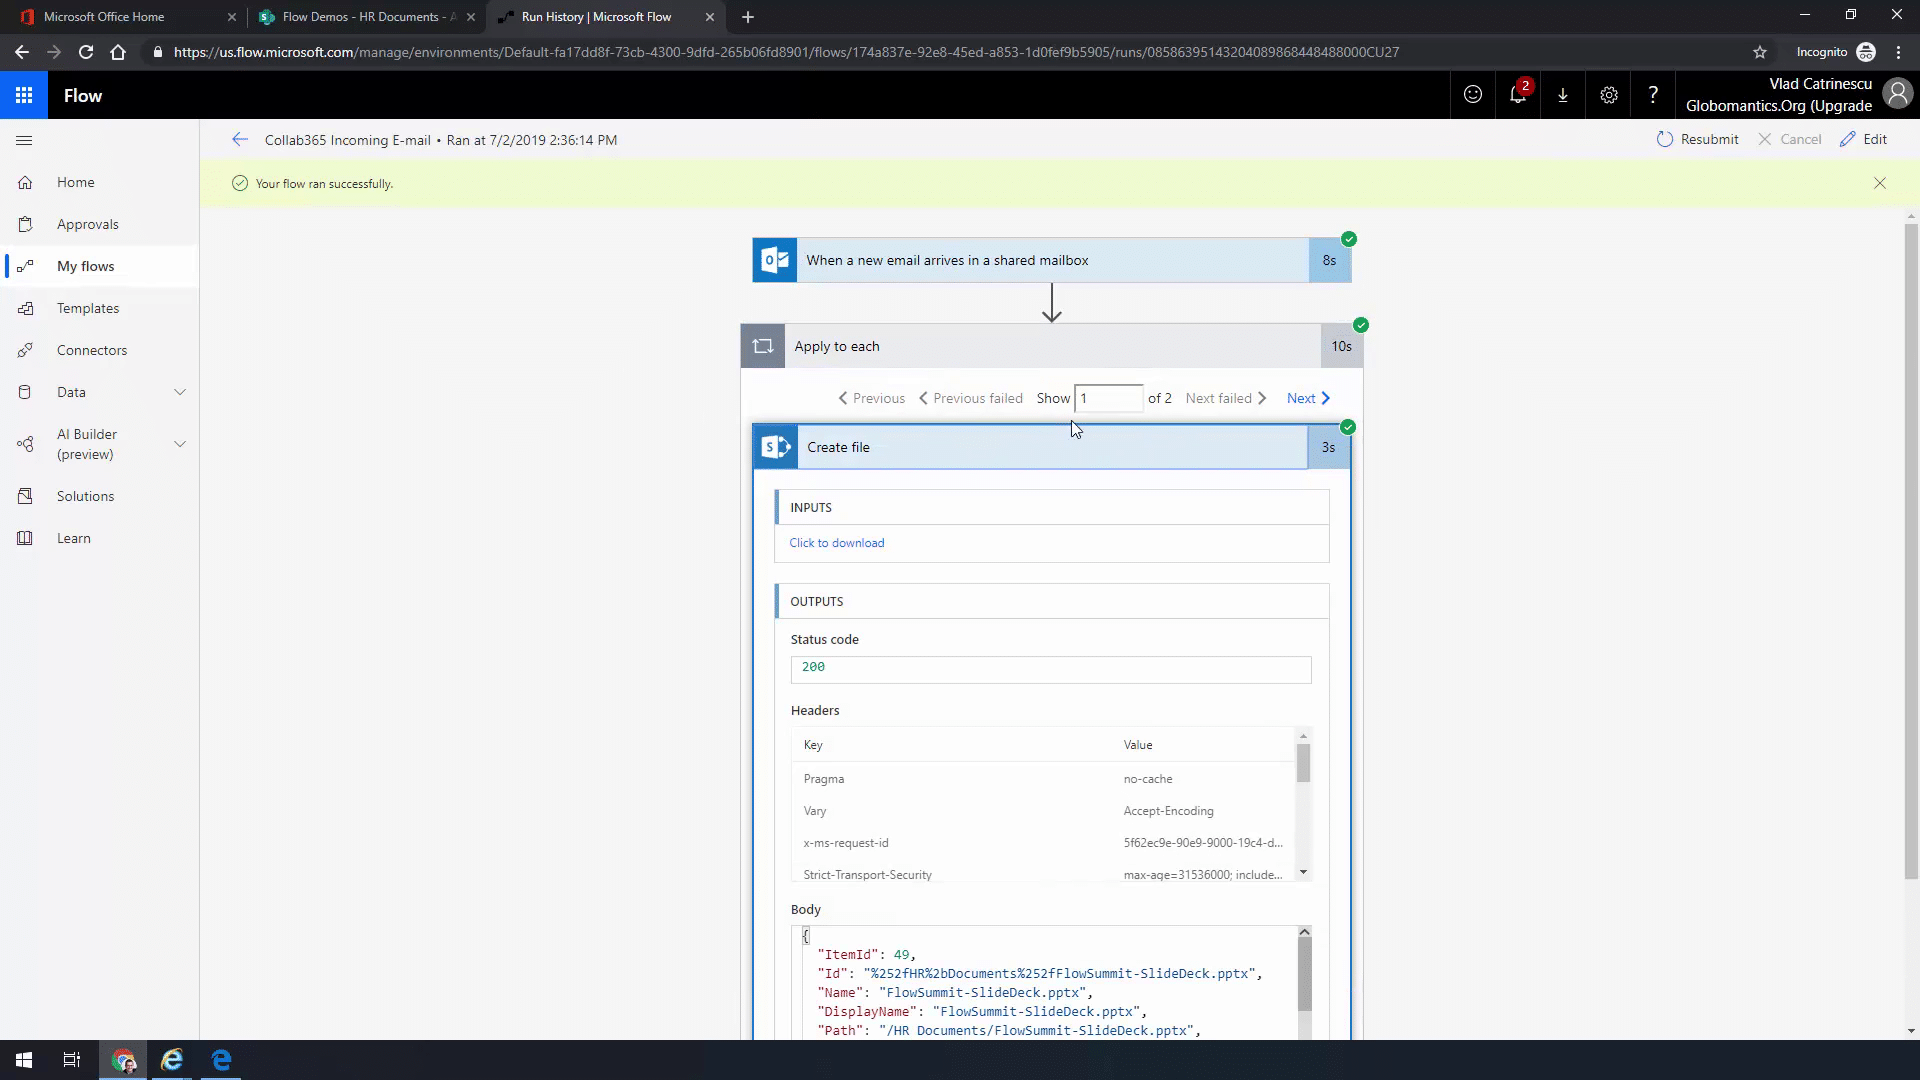1920x1080 pixels.
Task: Open the Help question mark
Action: pyautogui.click(x=1653, y=95)
